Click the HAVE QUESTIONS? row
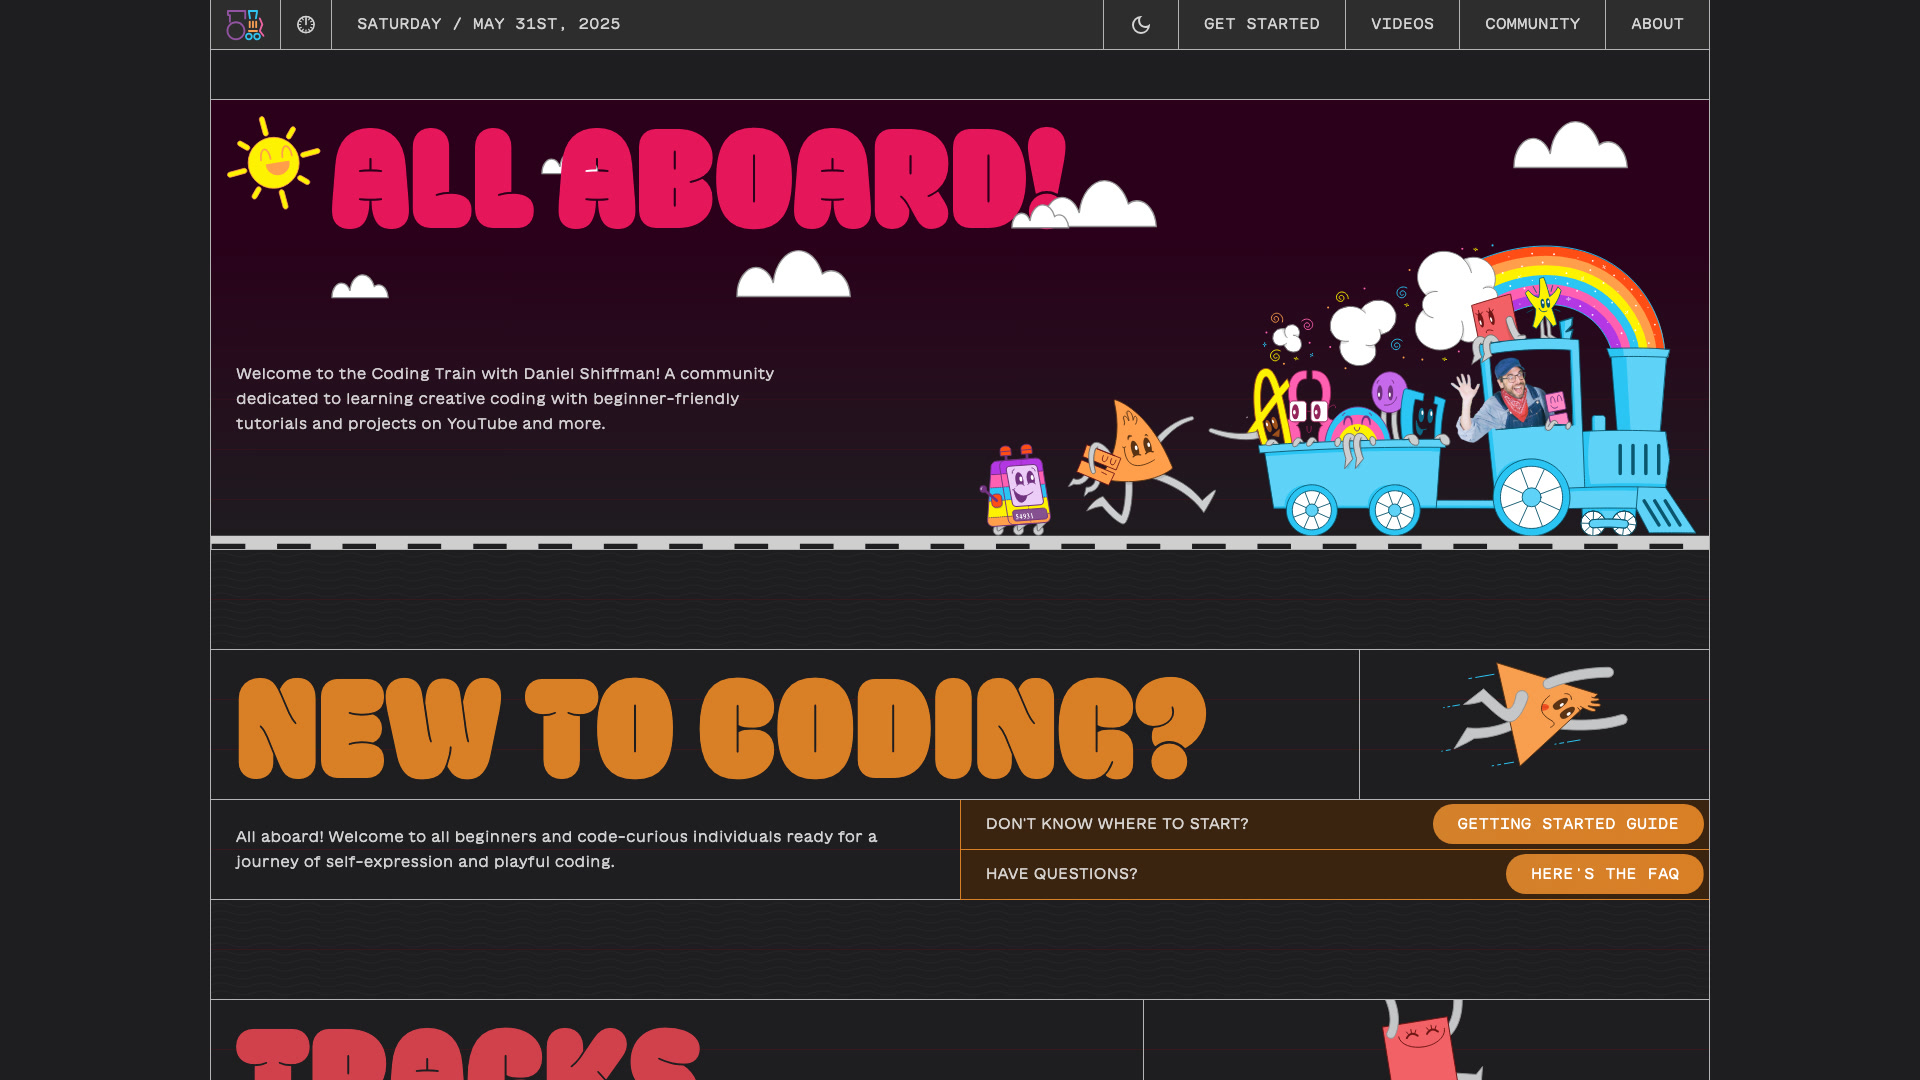This screenshot has height=1080, width=1920. click(1061, 873)
